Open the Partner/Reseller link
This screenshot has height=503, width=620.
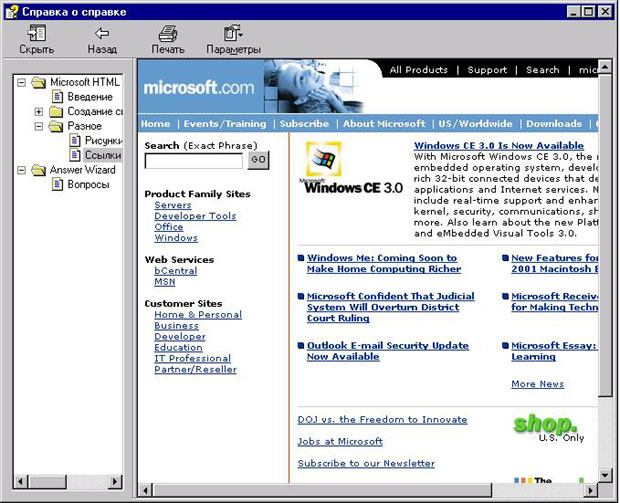coord(195,370)
